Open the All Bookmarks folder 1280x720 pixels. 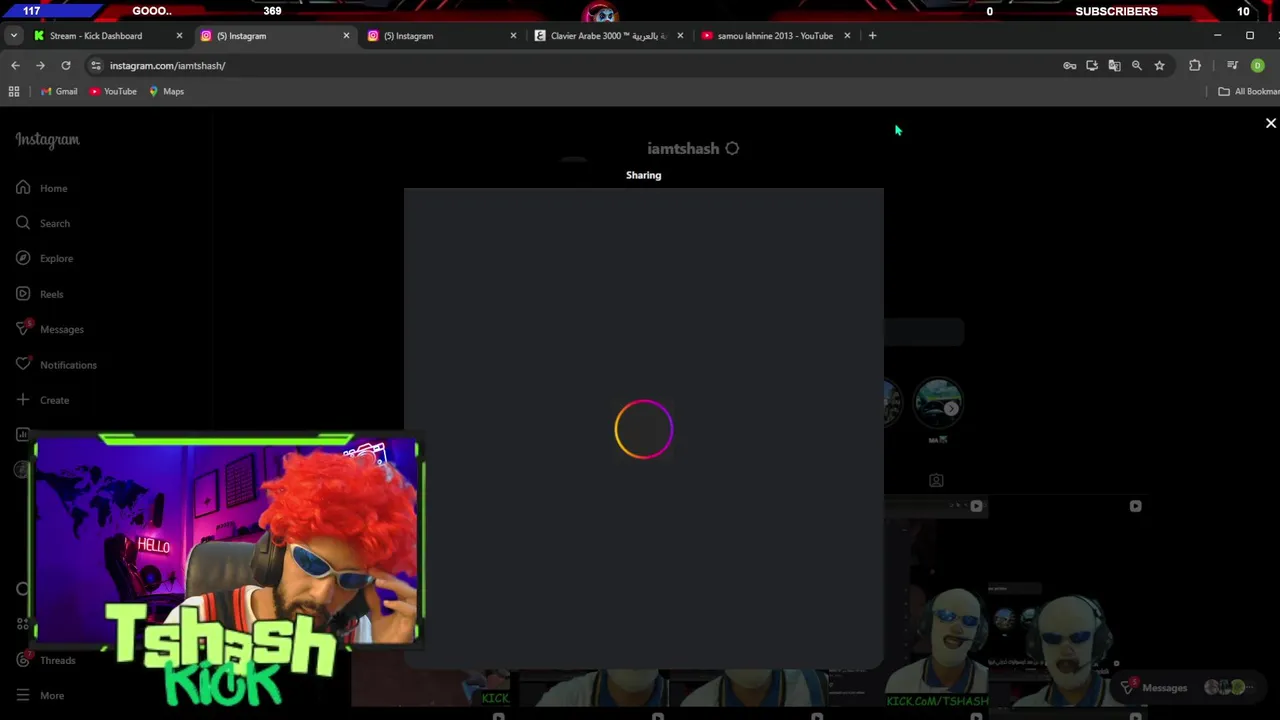(x=1249, y=91)
